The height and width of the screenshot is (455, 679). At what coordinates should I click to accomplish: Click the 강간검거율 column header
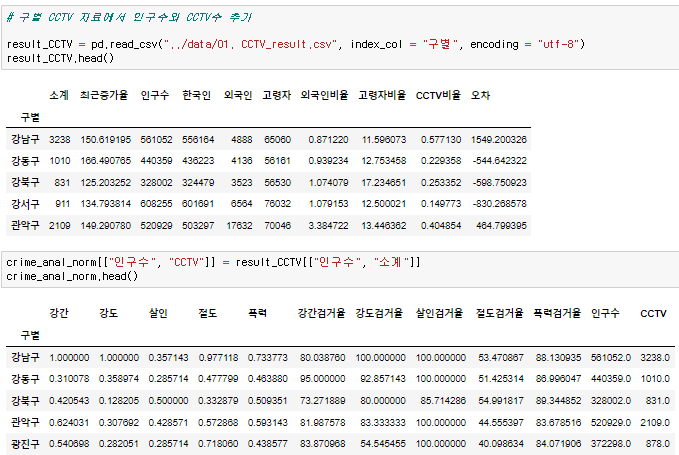321,313
